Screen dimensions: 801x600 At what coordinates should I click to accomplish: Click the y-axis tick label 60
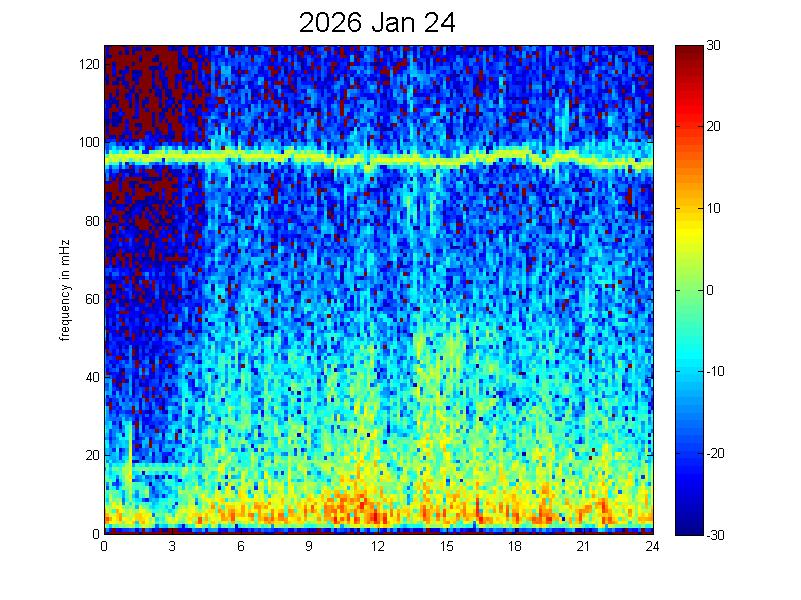coord(92,299)
